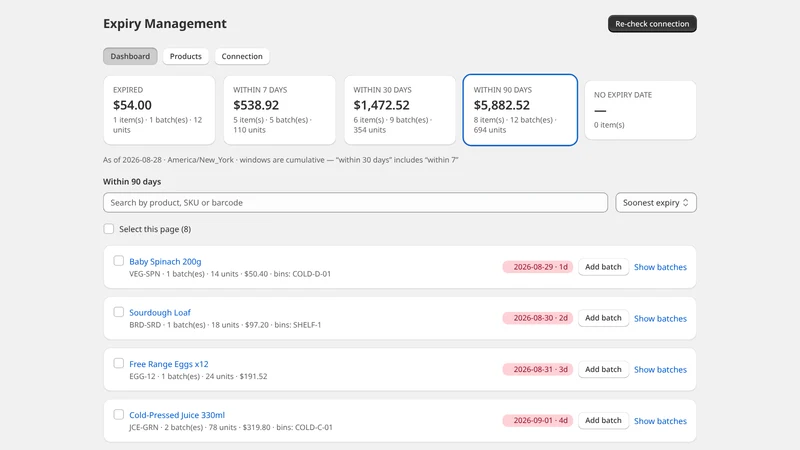Select the No Expiry Date card

pyautogui.click(x=640, y=110)
